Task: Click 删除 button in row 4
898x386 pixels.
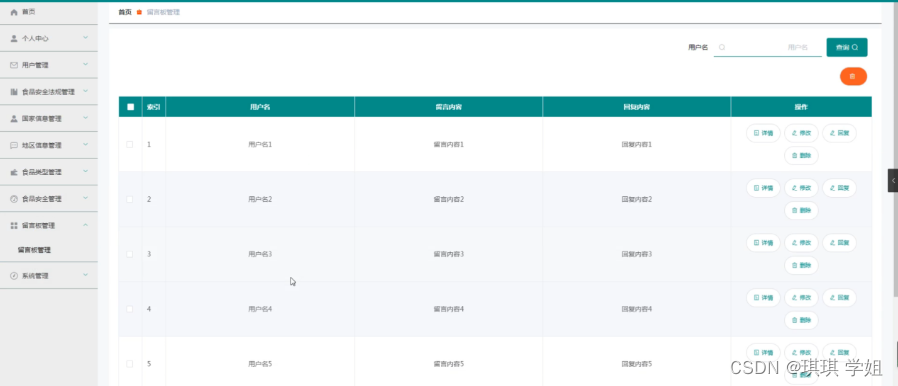Action: click(x=801, y=320)
